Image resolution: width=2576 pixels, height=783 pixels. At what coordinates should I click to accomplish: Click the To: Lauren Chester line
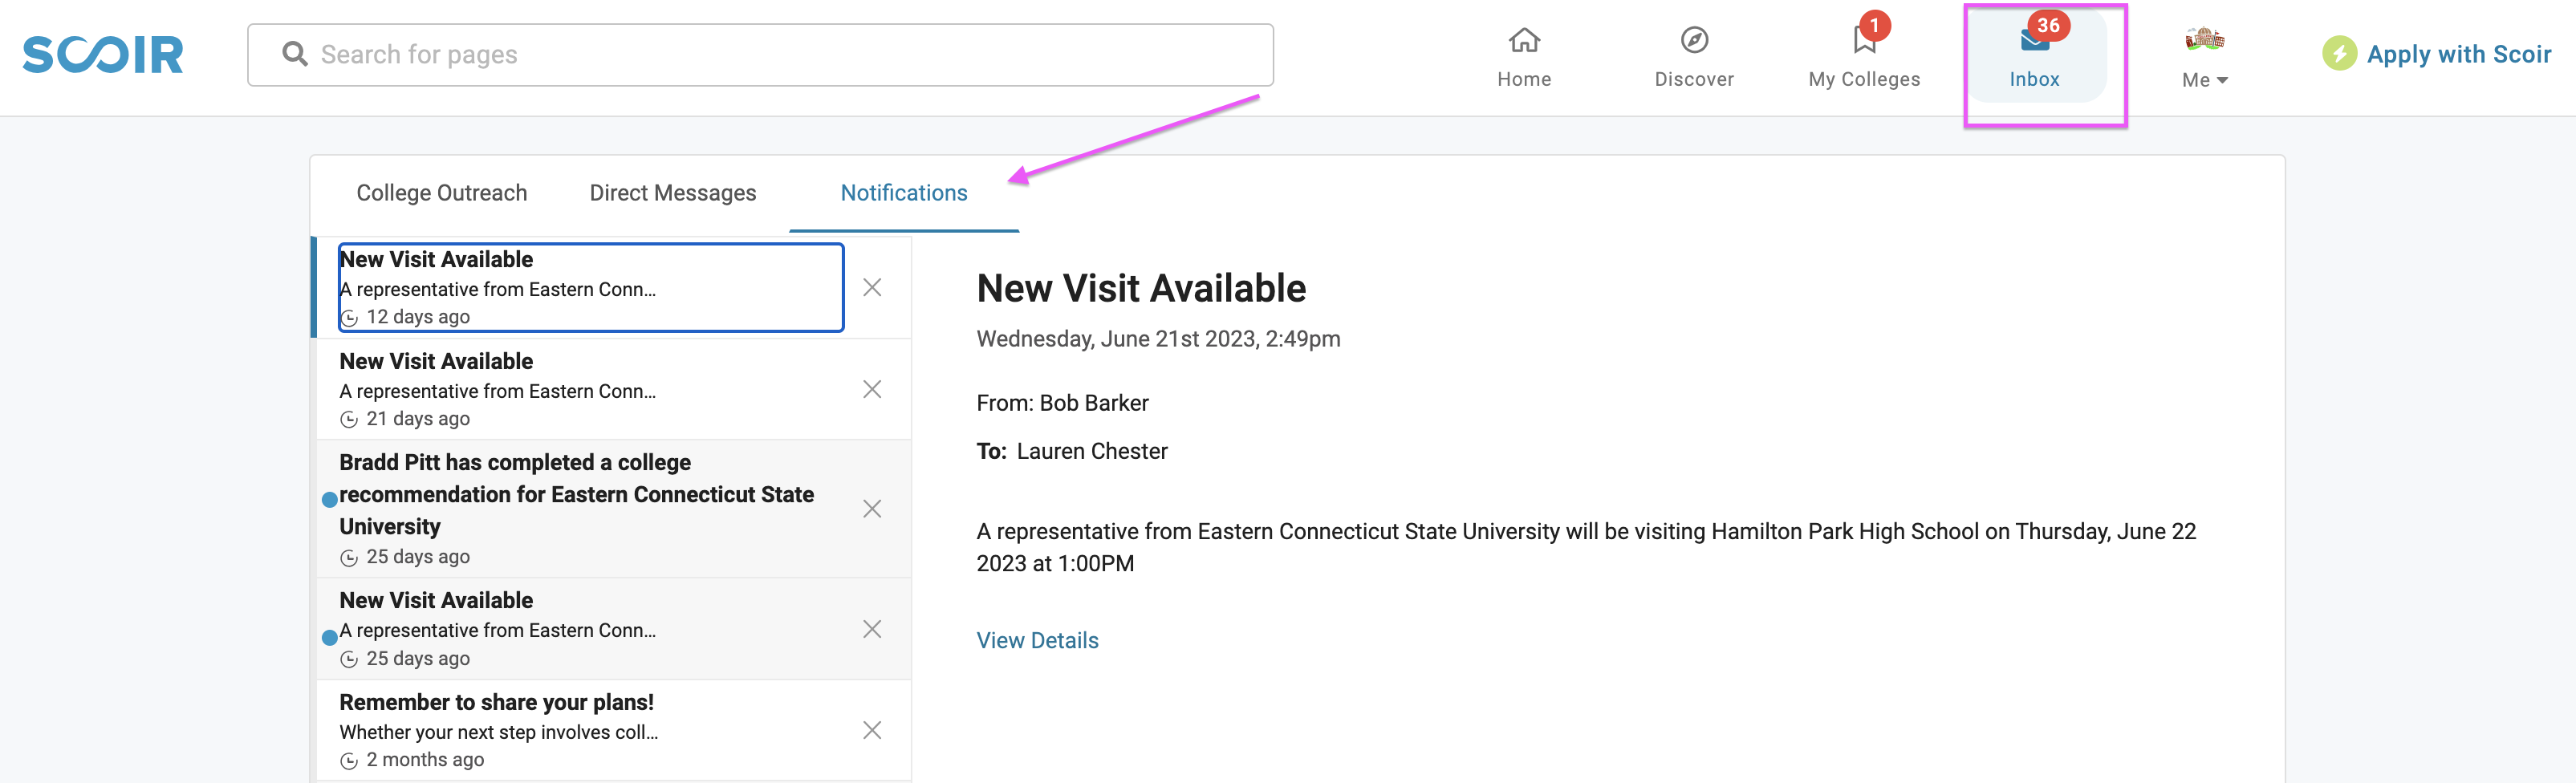click(1072, 451)
